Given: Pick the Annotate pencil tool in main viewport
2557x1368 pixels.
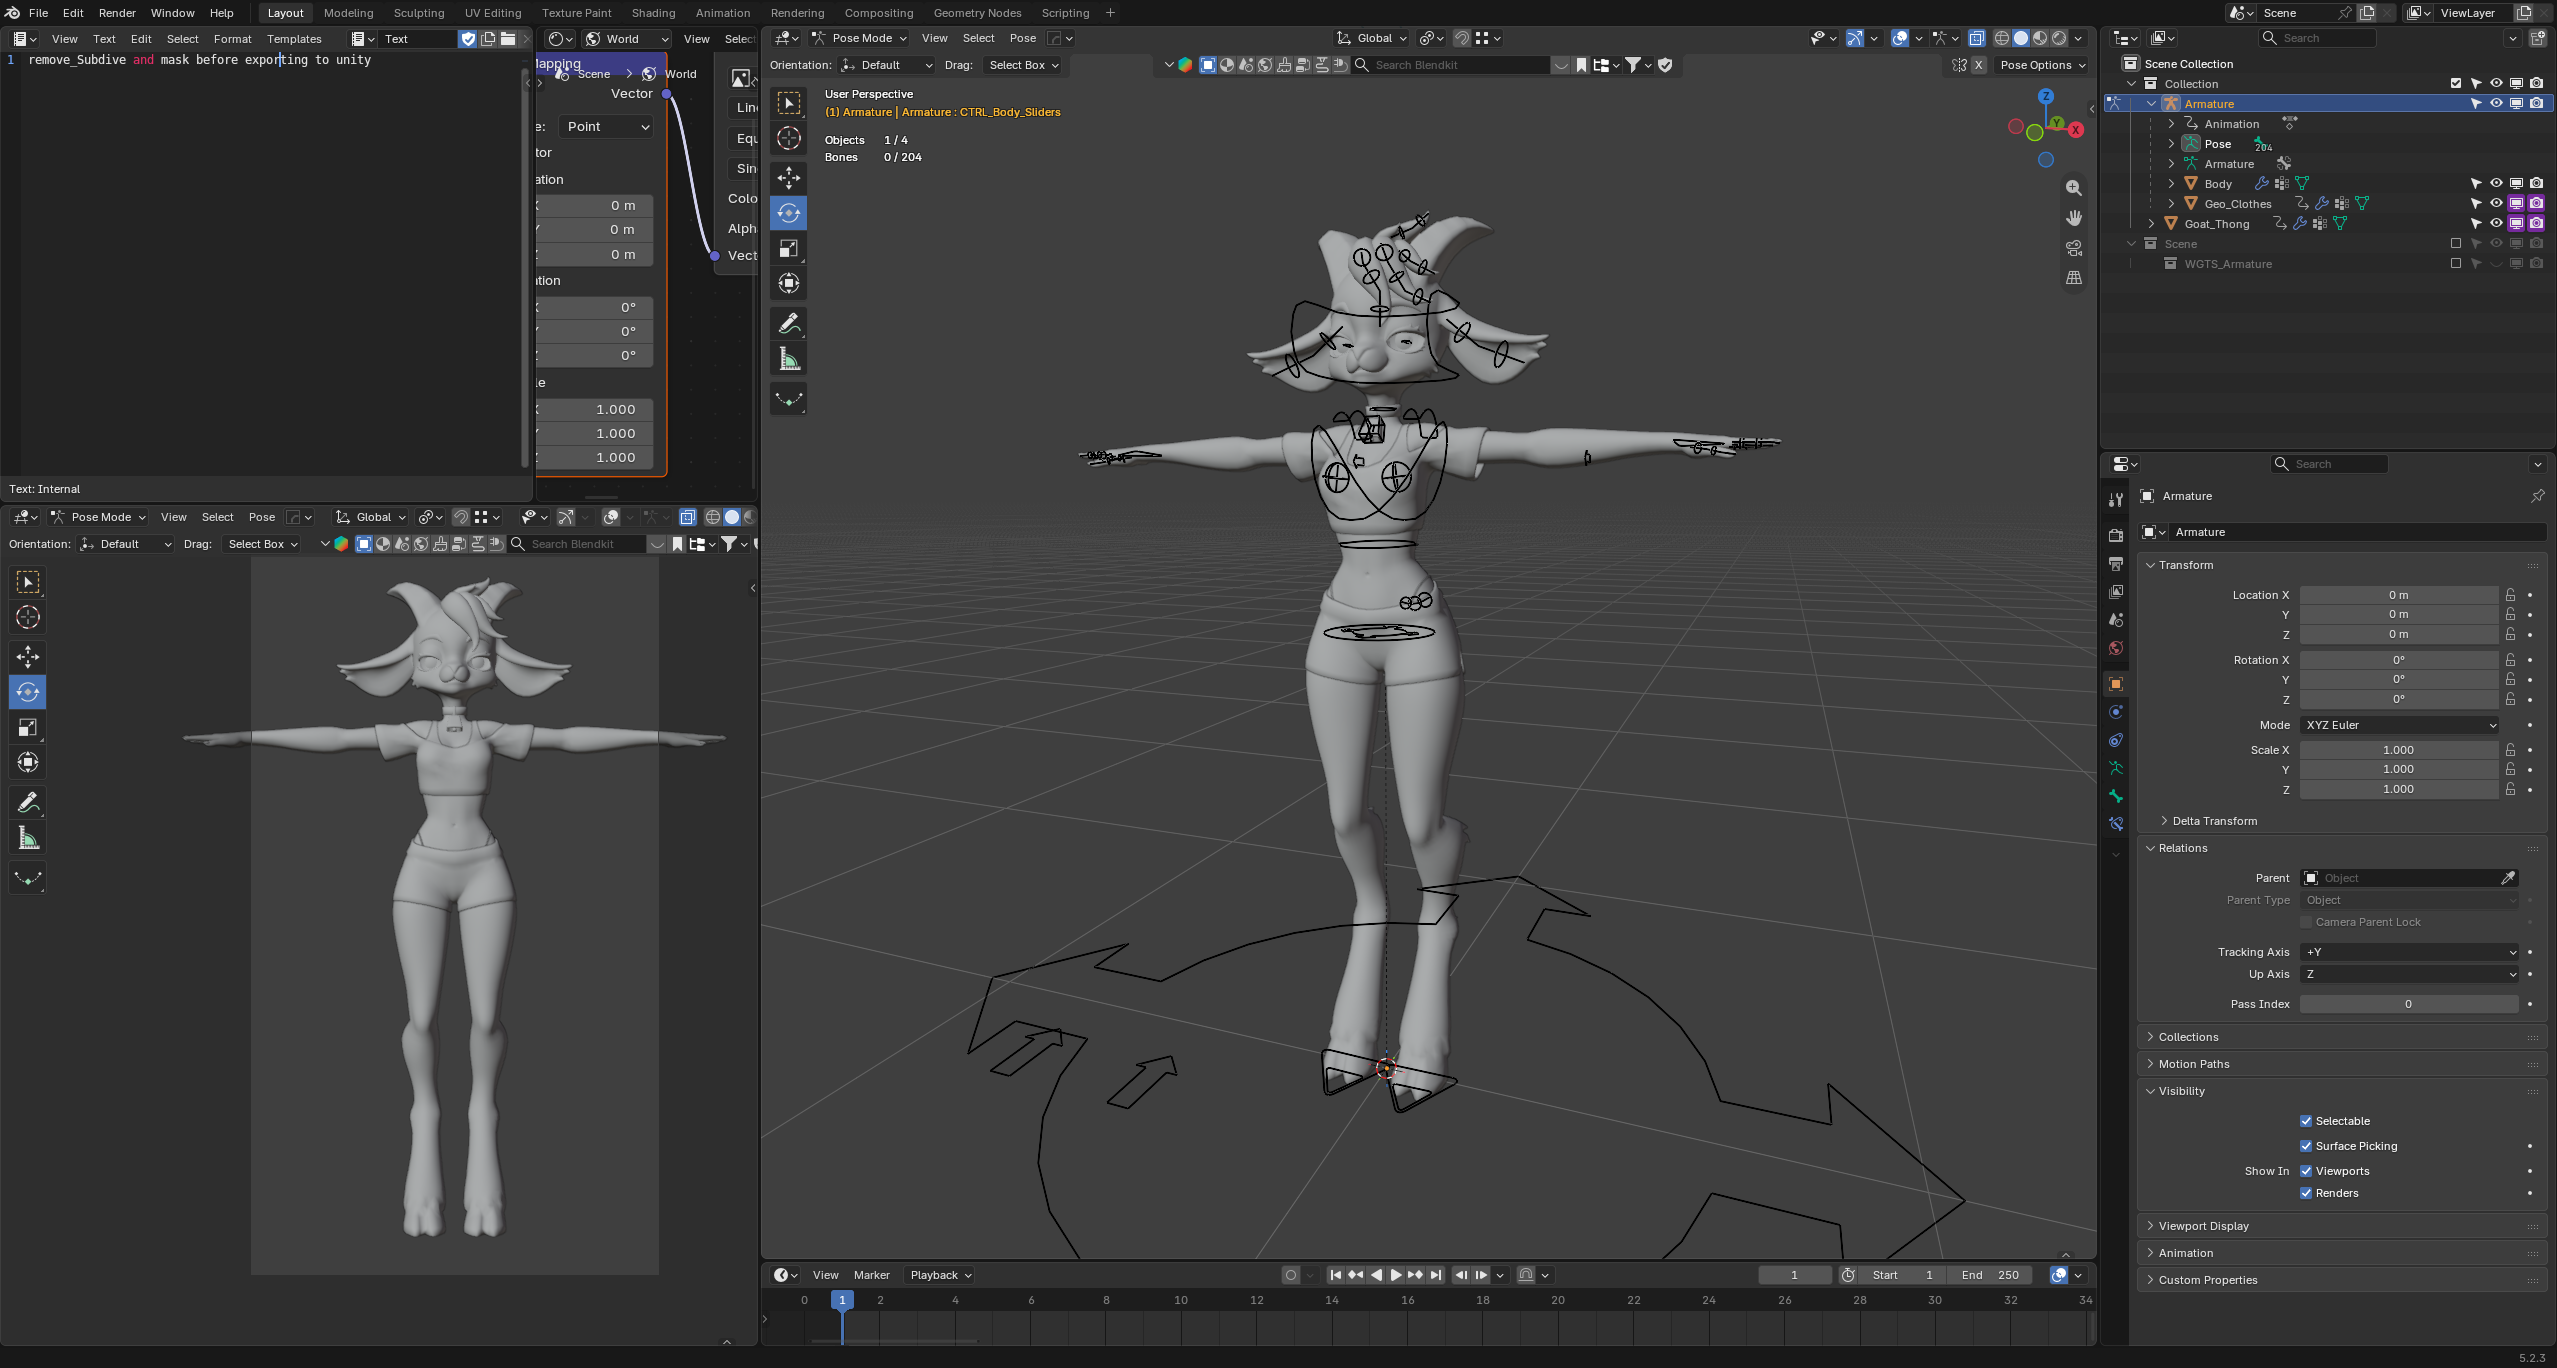Looking at the screenshot, I should (x=789, y=324).
